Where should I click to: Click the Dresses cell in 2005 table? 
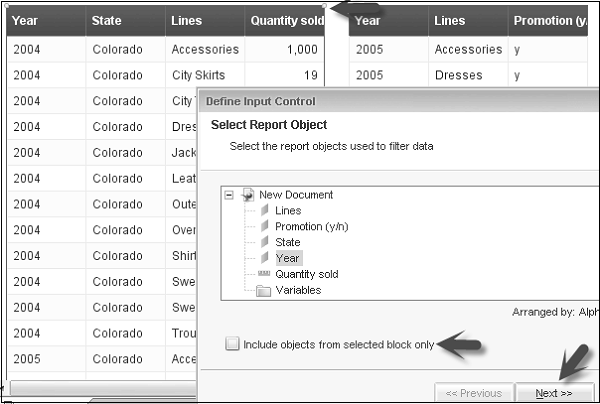[458, 75]
